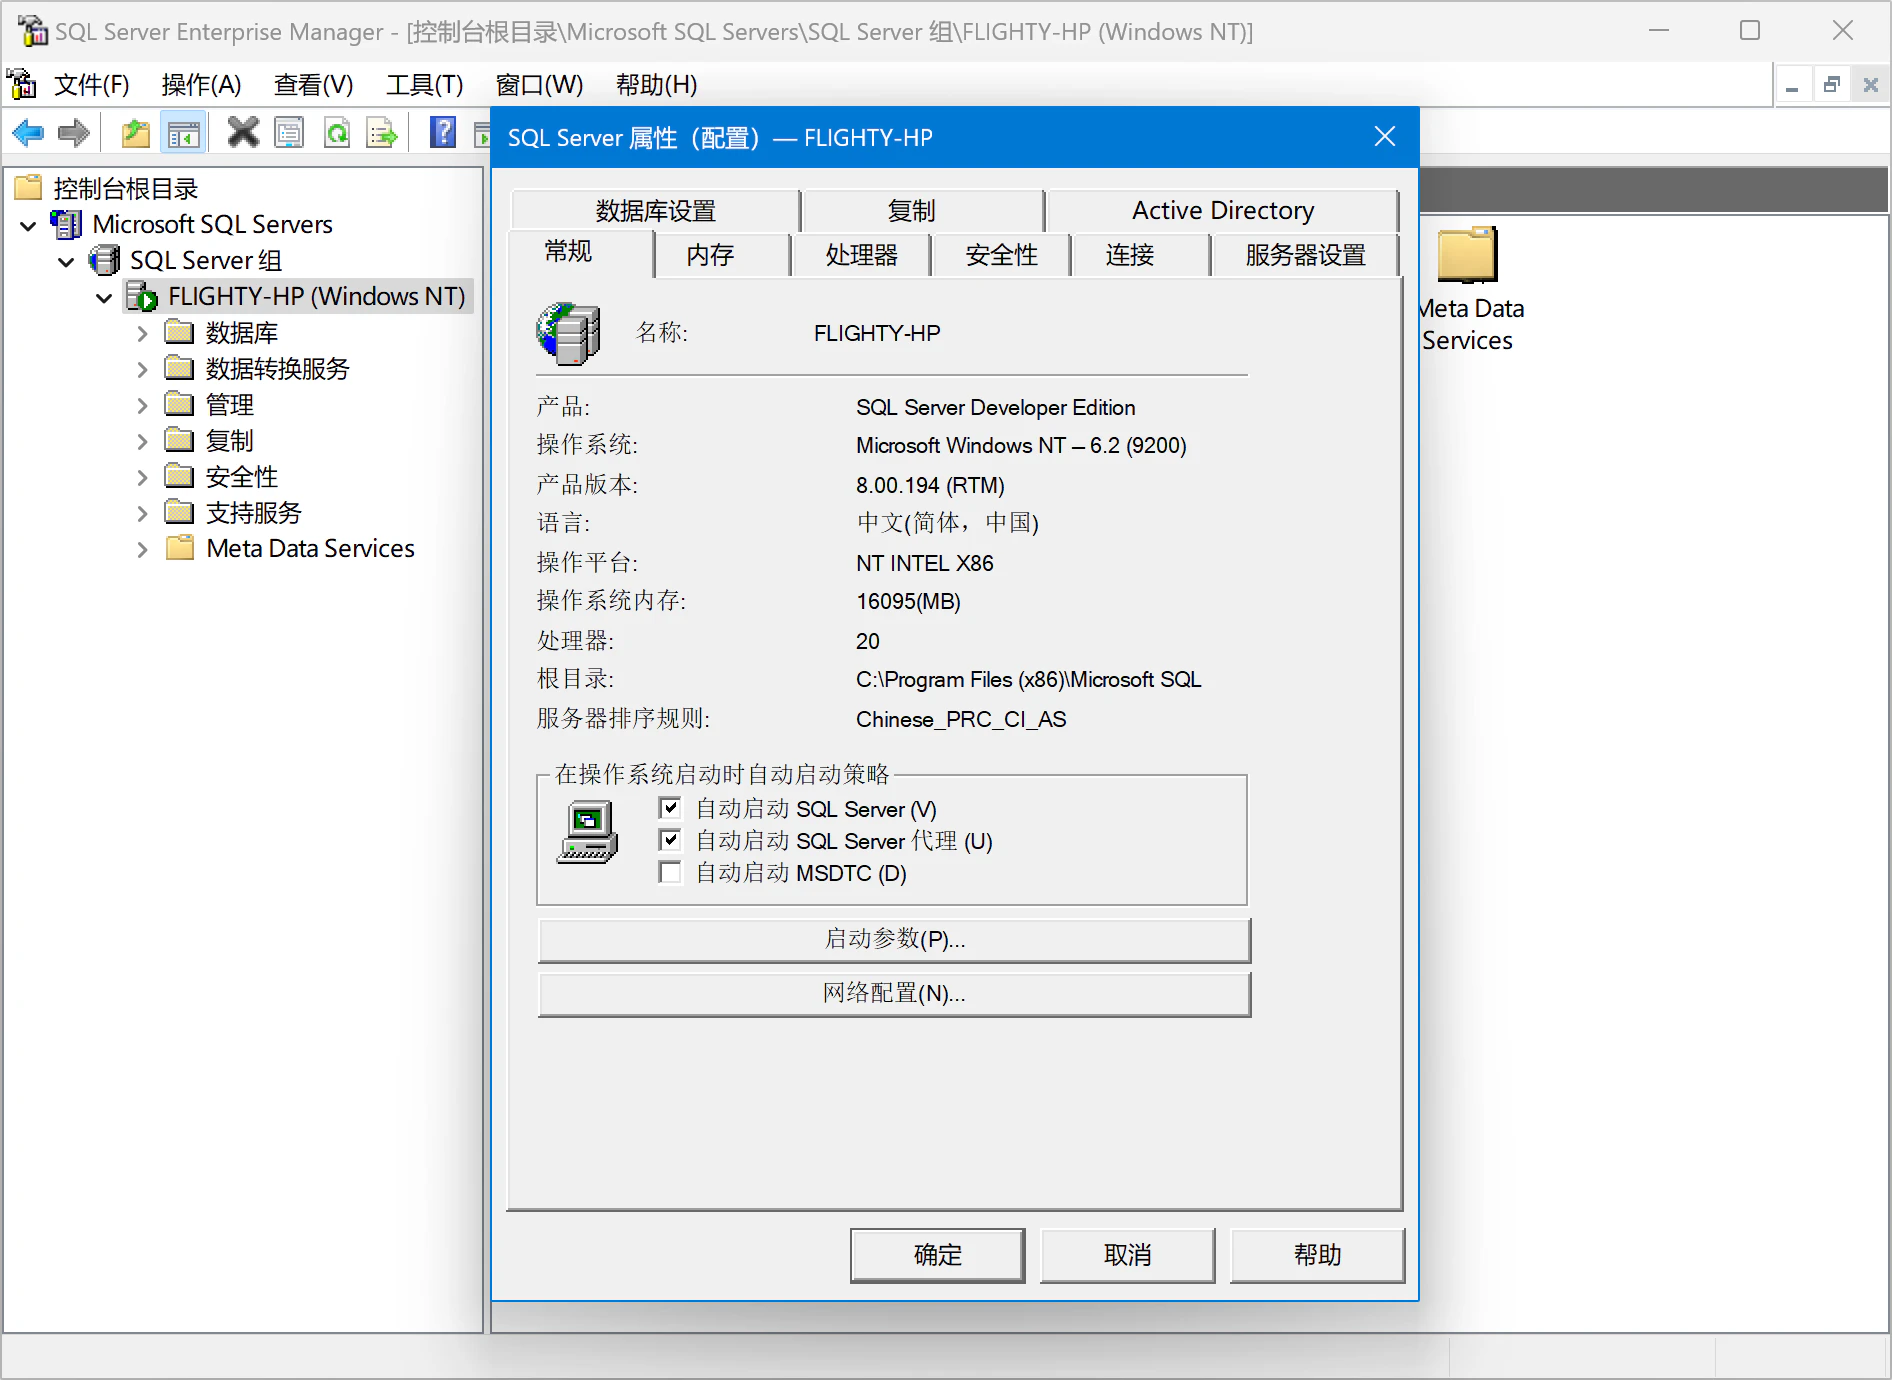Click the blue question mark Help icon
1892x1380 pixels.
(443, 131)
